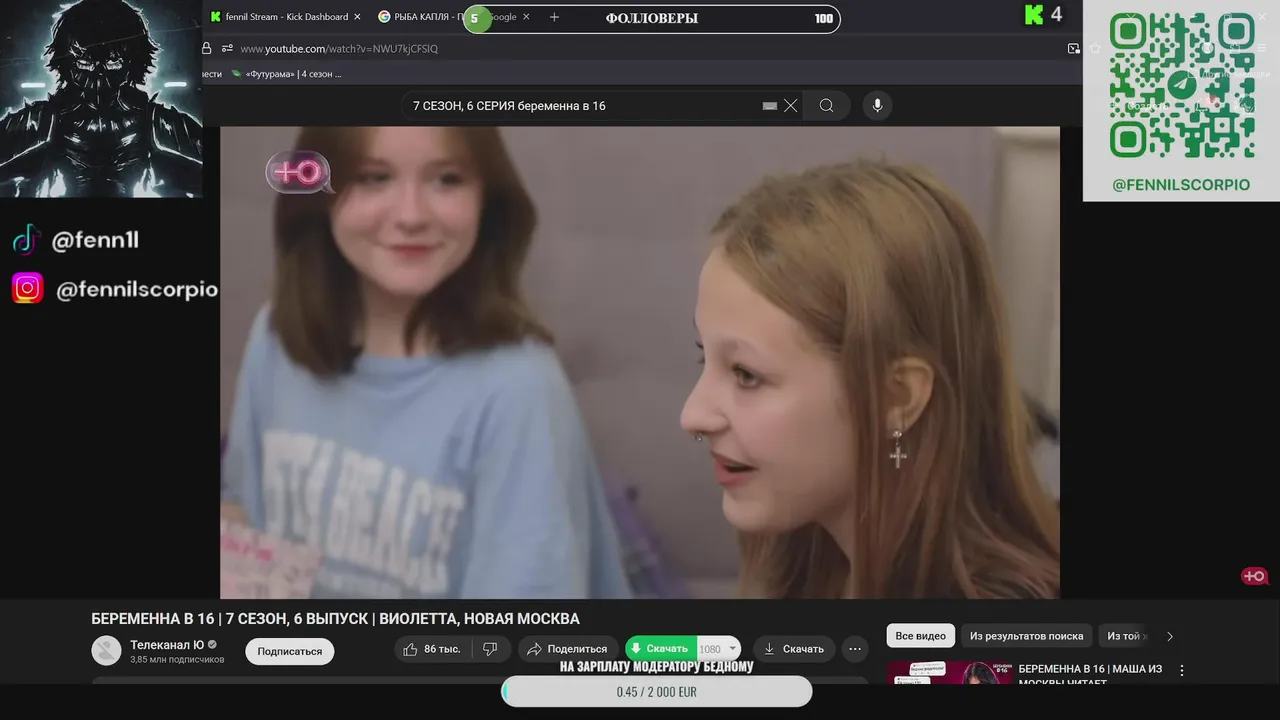The width and height of the screenshot is (1280, 720).
Task: Select the Все видео filter chip
Action: pyautogui.click(x=920, y=636)
